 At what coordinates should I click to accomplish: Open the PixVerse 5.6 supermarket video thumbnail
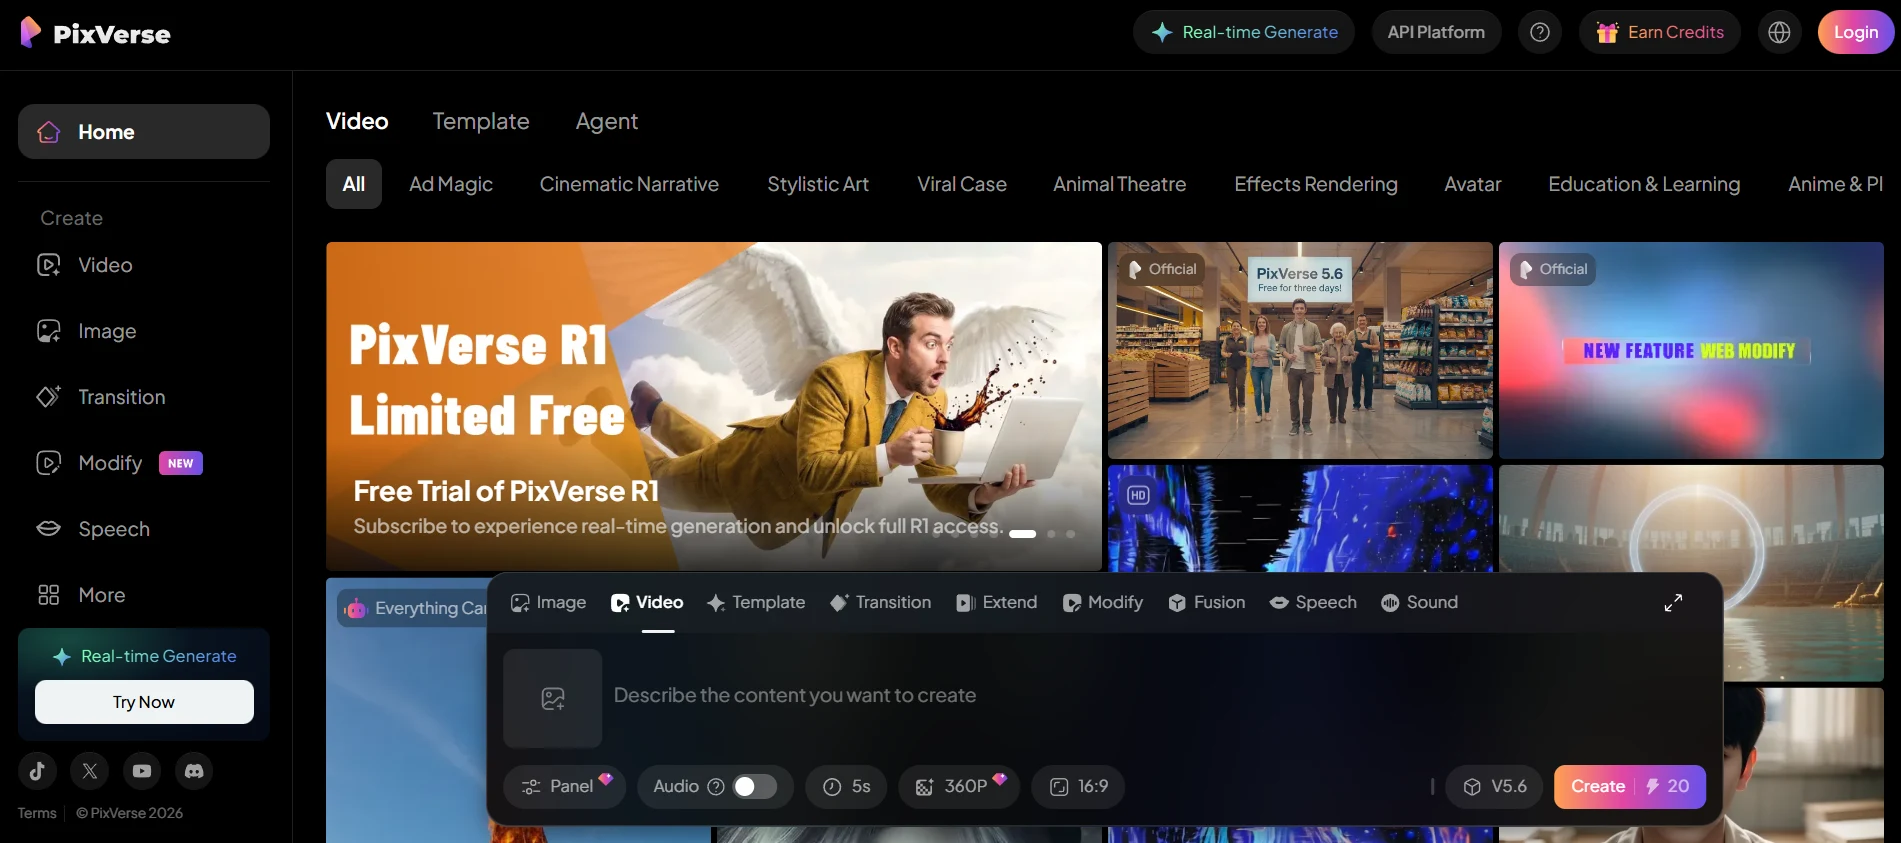coord(1300,350)
